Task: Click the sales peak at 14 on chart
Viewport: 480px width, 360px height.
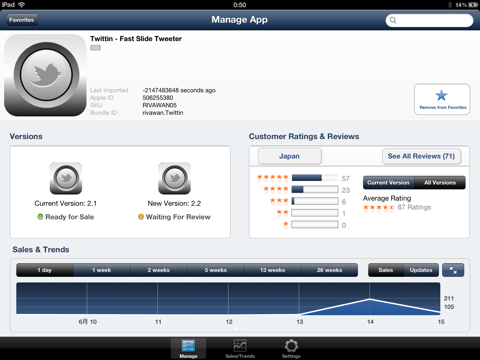Action: pos(369,299)
